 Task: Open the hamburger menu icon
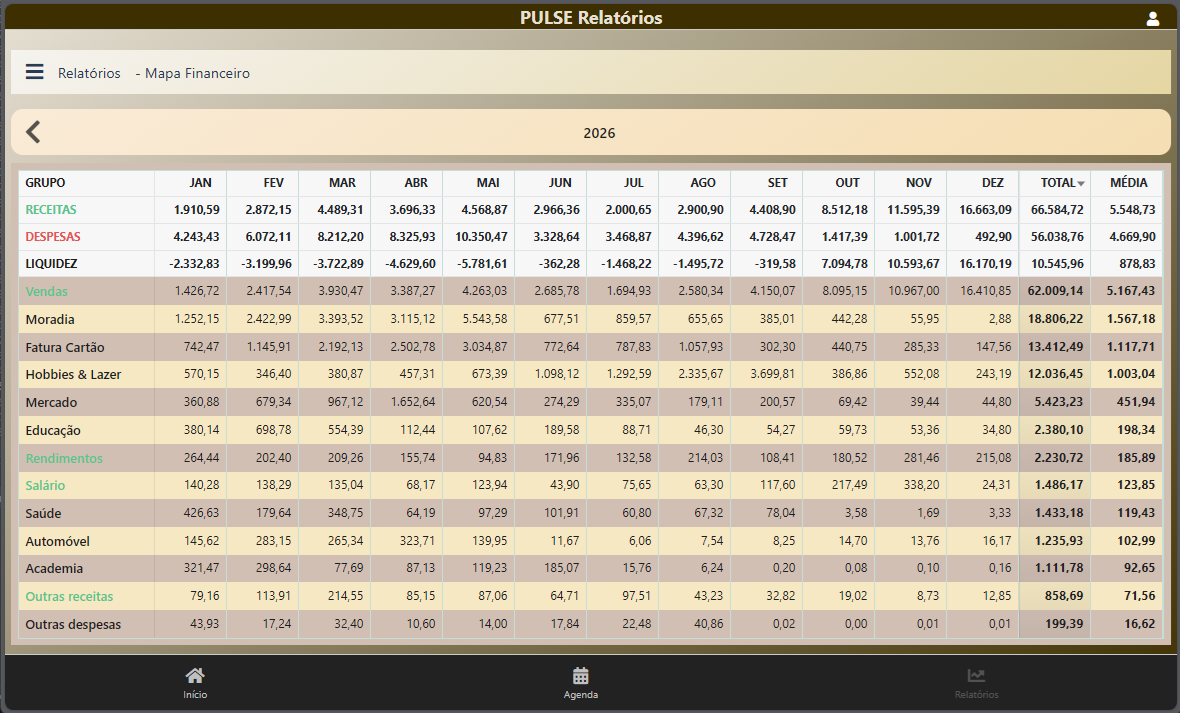pyautogui.click(x=35, y=72)
